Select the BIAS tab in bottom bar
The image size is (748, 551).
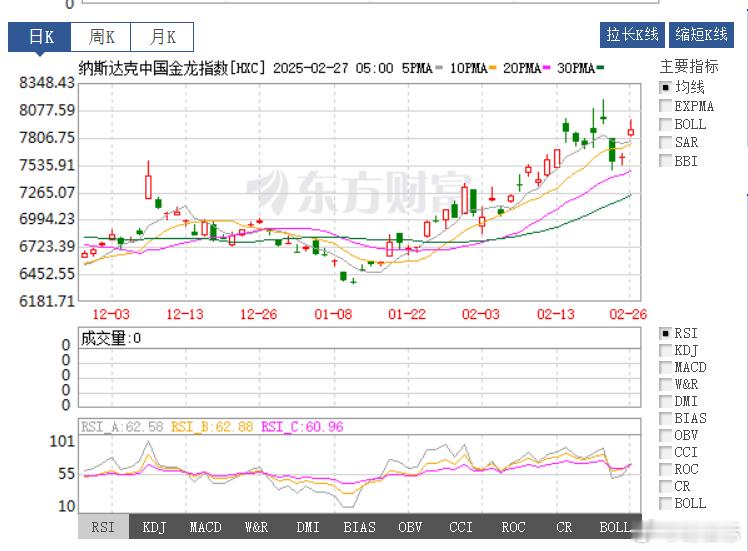359,527
